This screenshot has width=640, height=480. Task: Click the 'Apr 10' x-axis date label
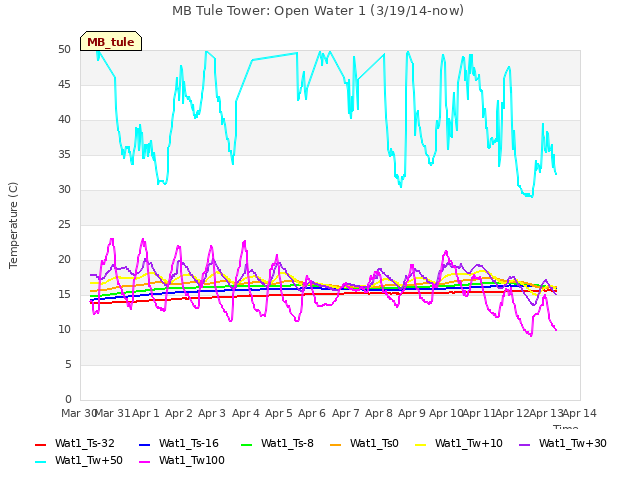click(x=446, y=413)
